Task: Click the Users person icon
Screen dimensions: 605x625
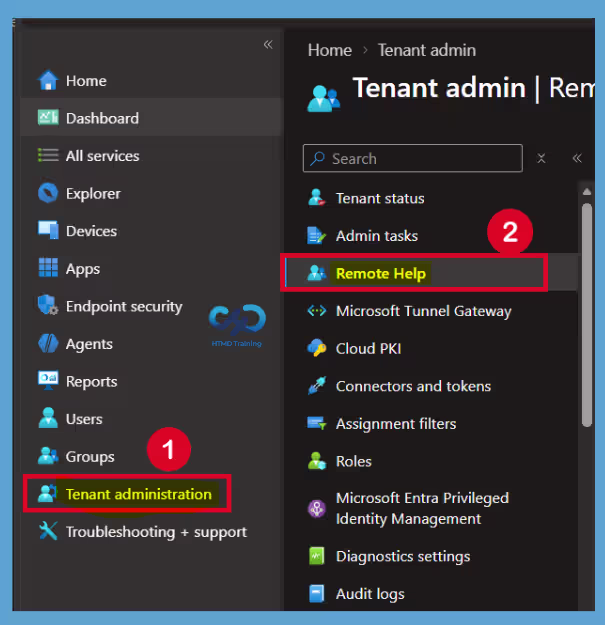Action: coord(48,418)
